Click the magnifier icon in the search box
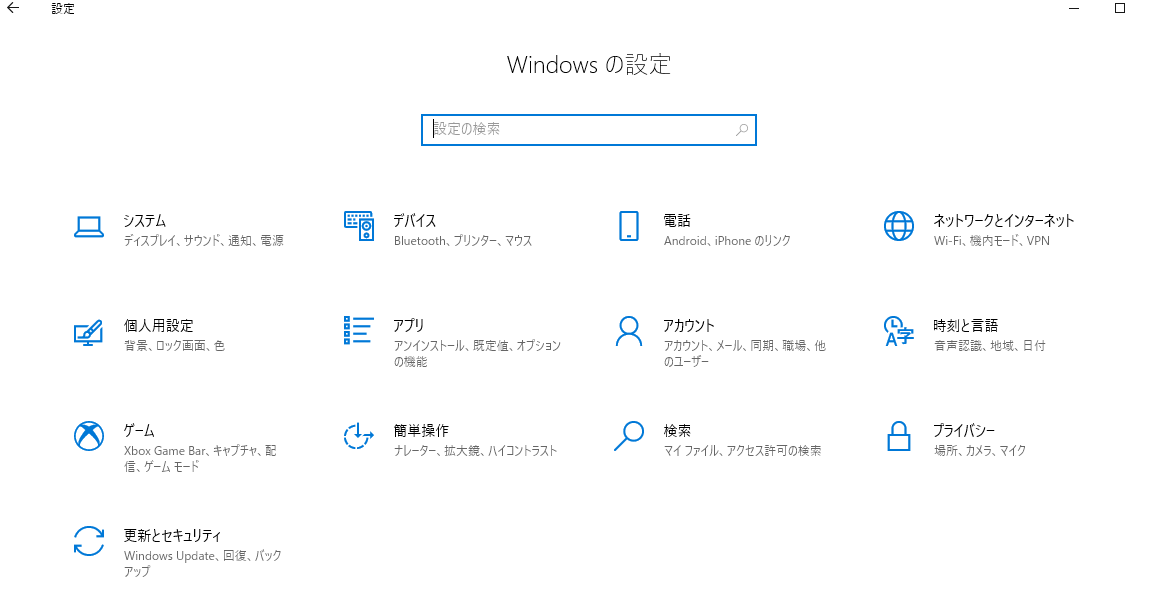The width and height of the screenshot is (1157, 600). point(742,130)
